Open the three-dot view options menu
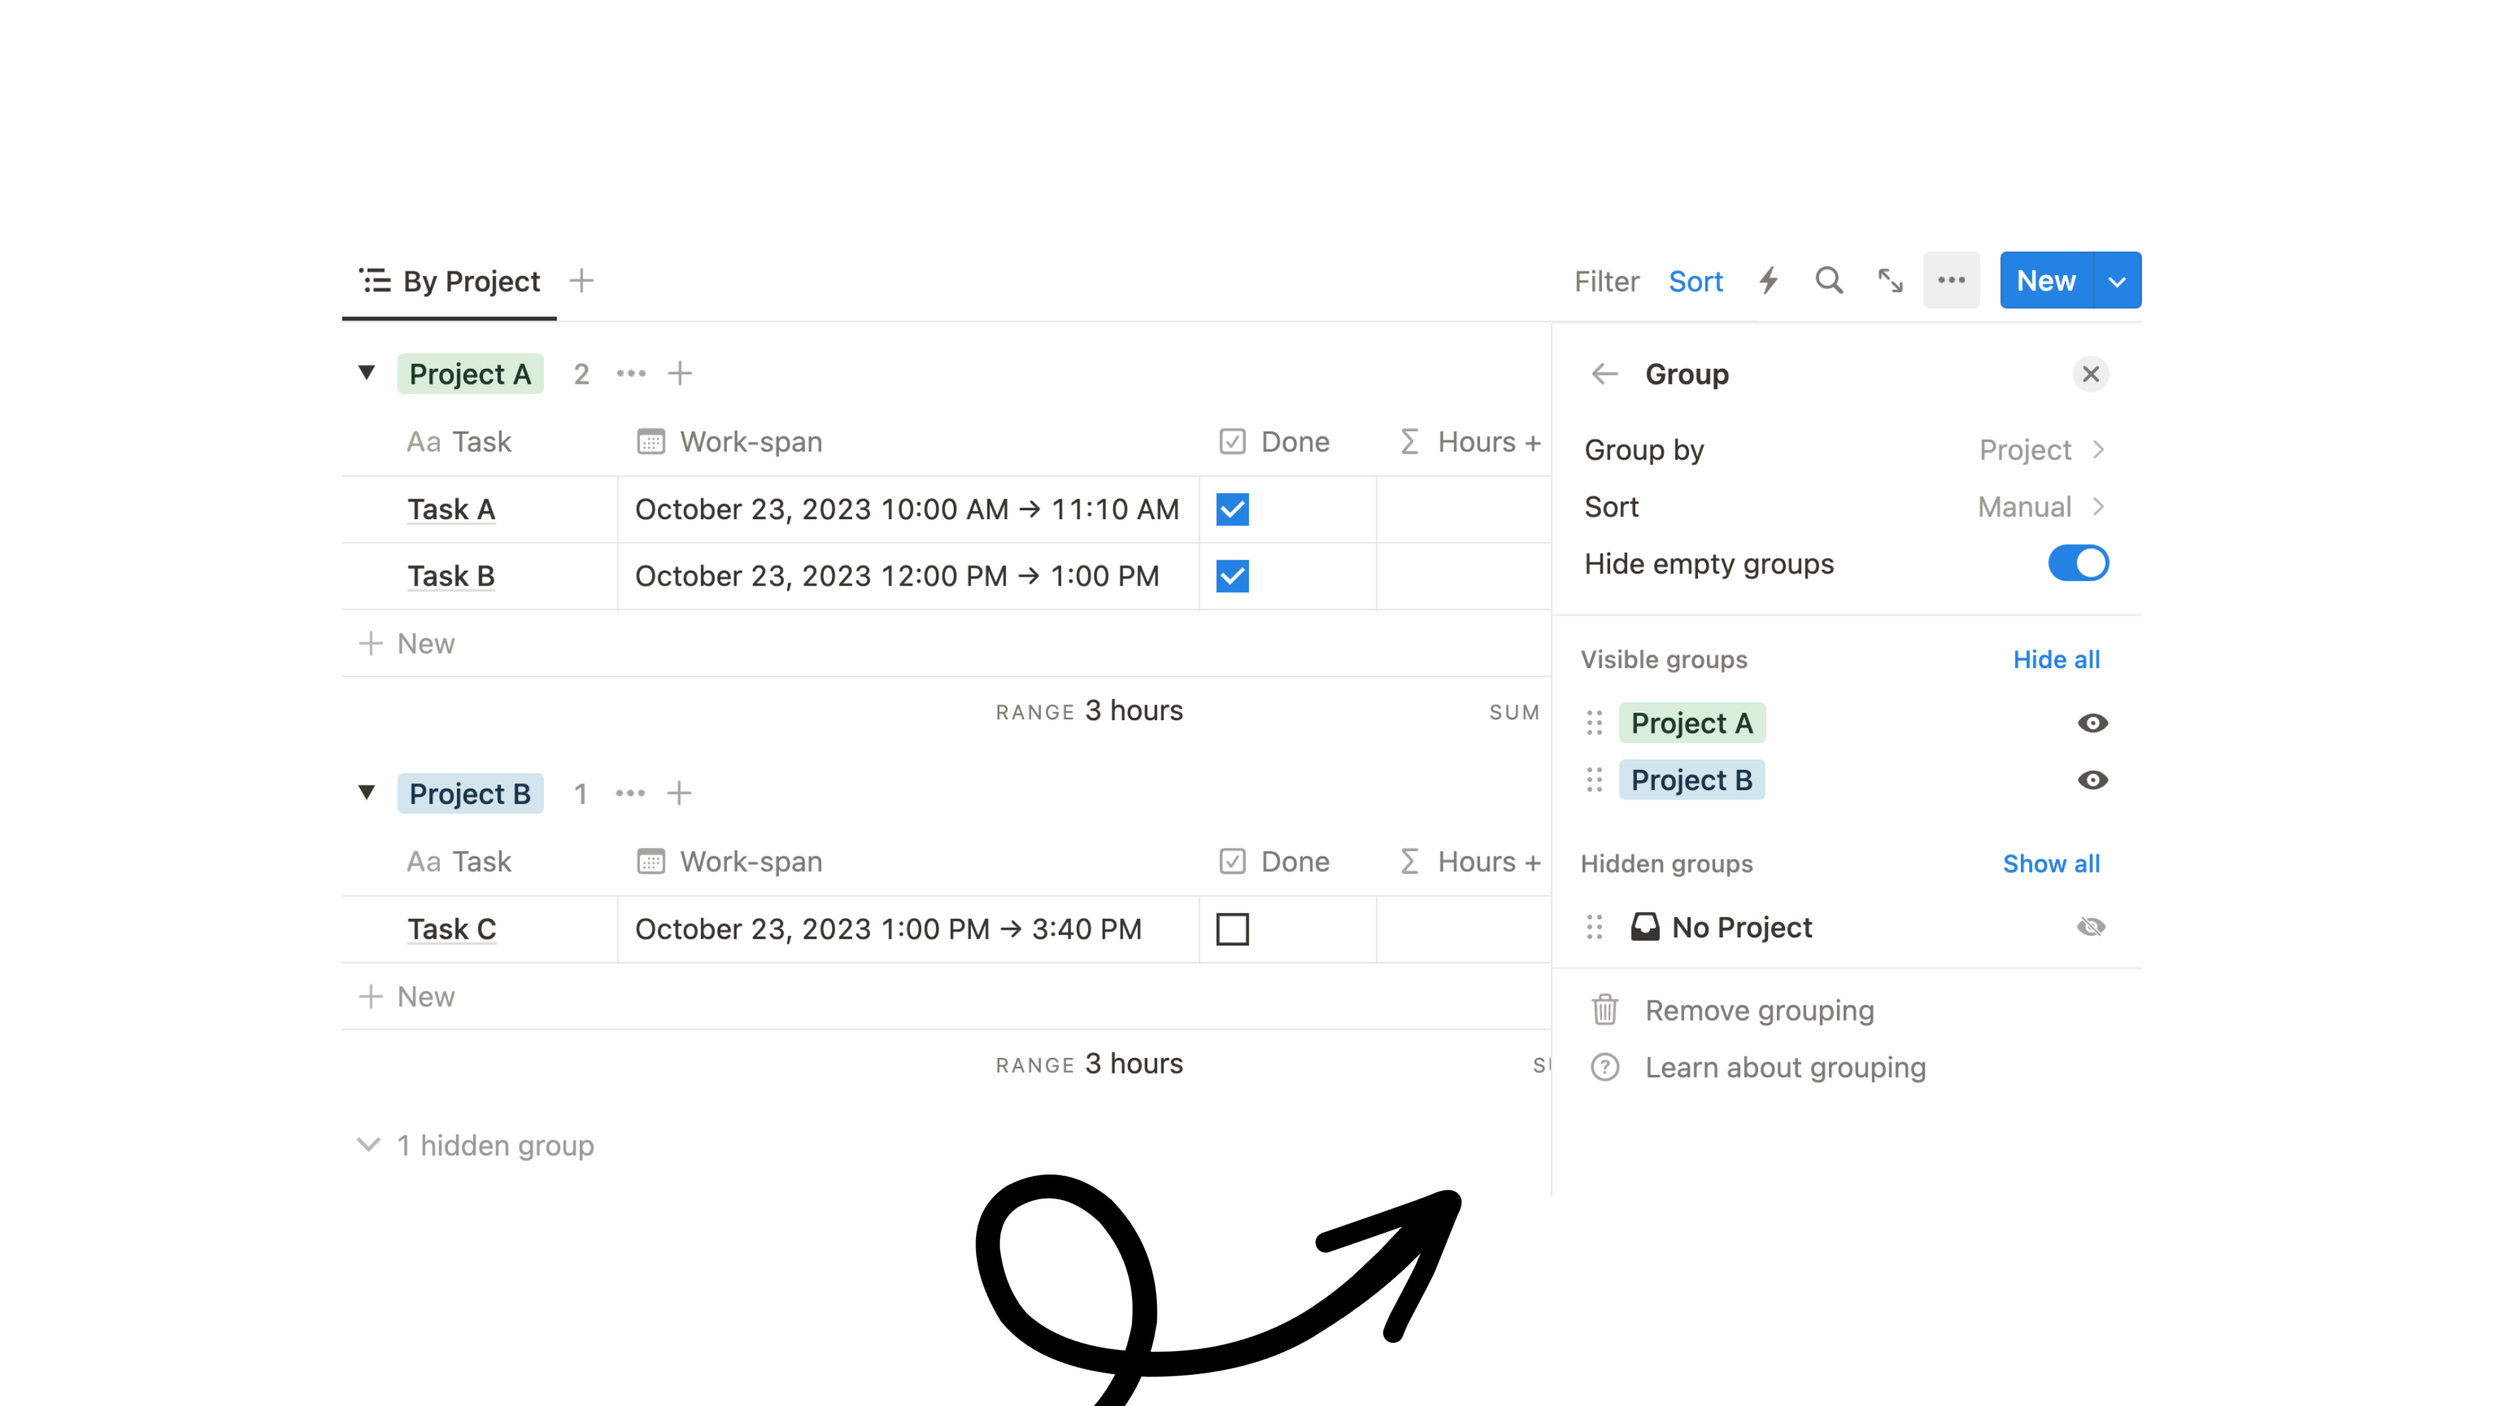 click(x=1951, y=281)
